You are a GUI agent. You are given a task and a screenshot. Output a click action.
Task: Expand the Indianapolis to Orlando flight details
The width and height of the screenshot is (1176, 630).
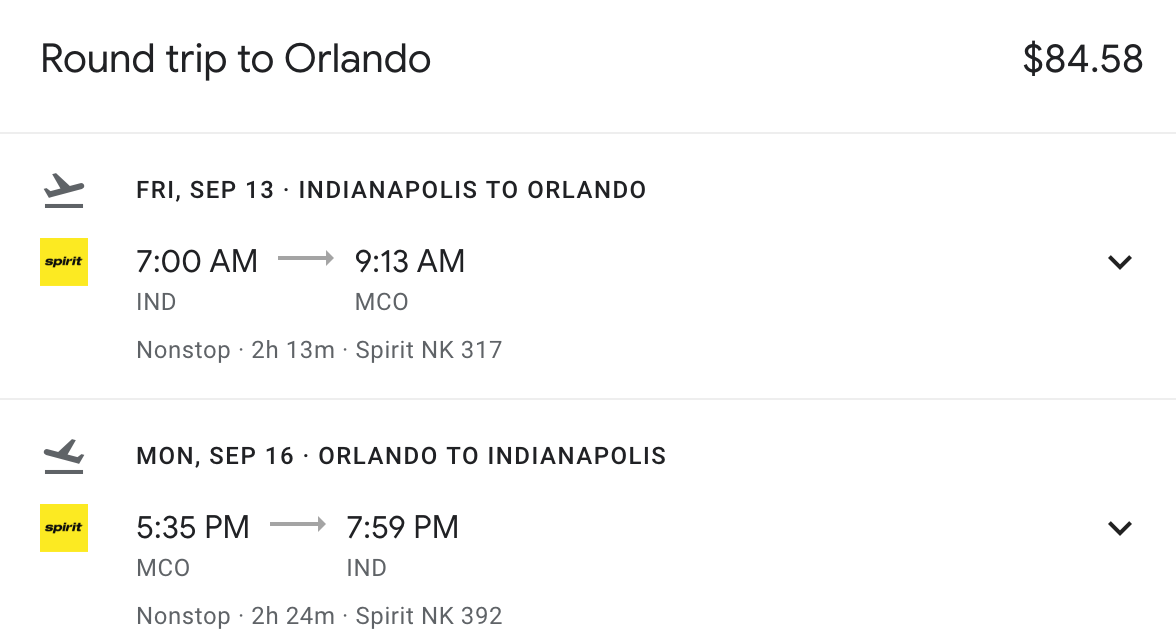1120,262
